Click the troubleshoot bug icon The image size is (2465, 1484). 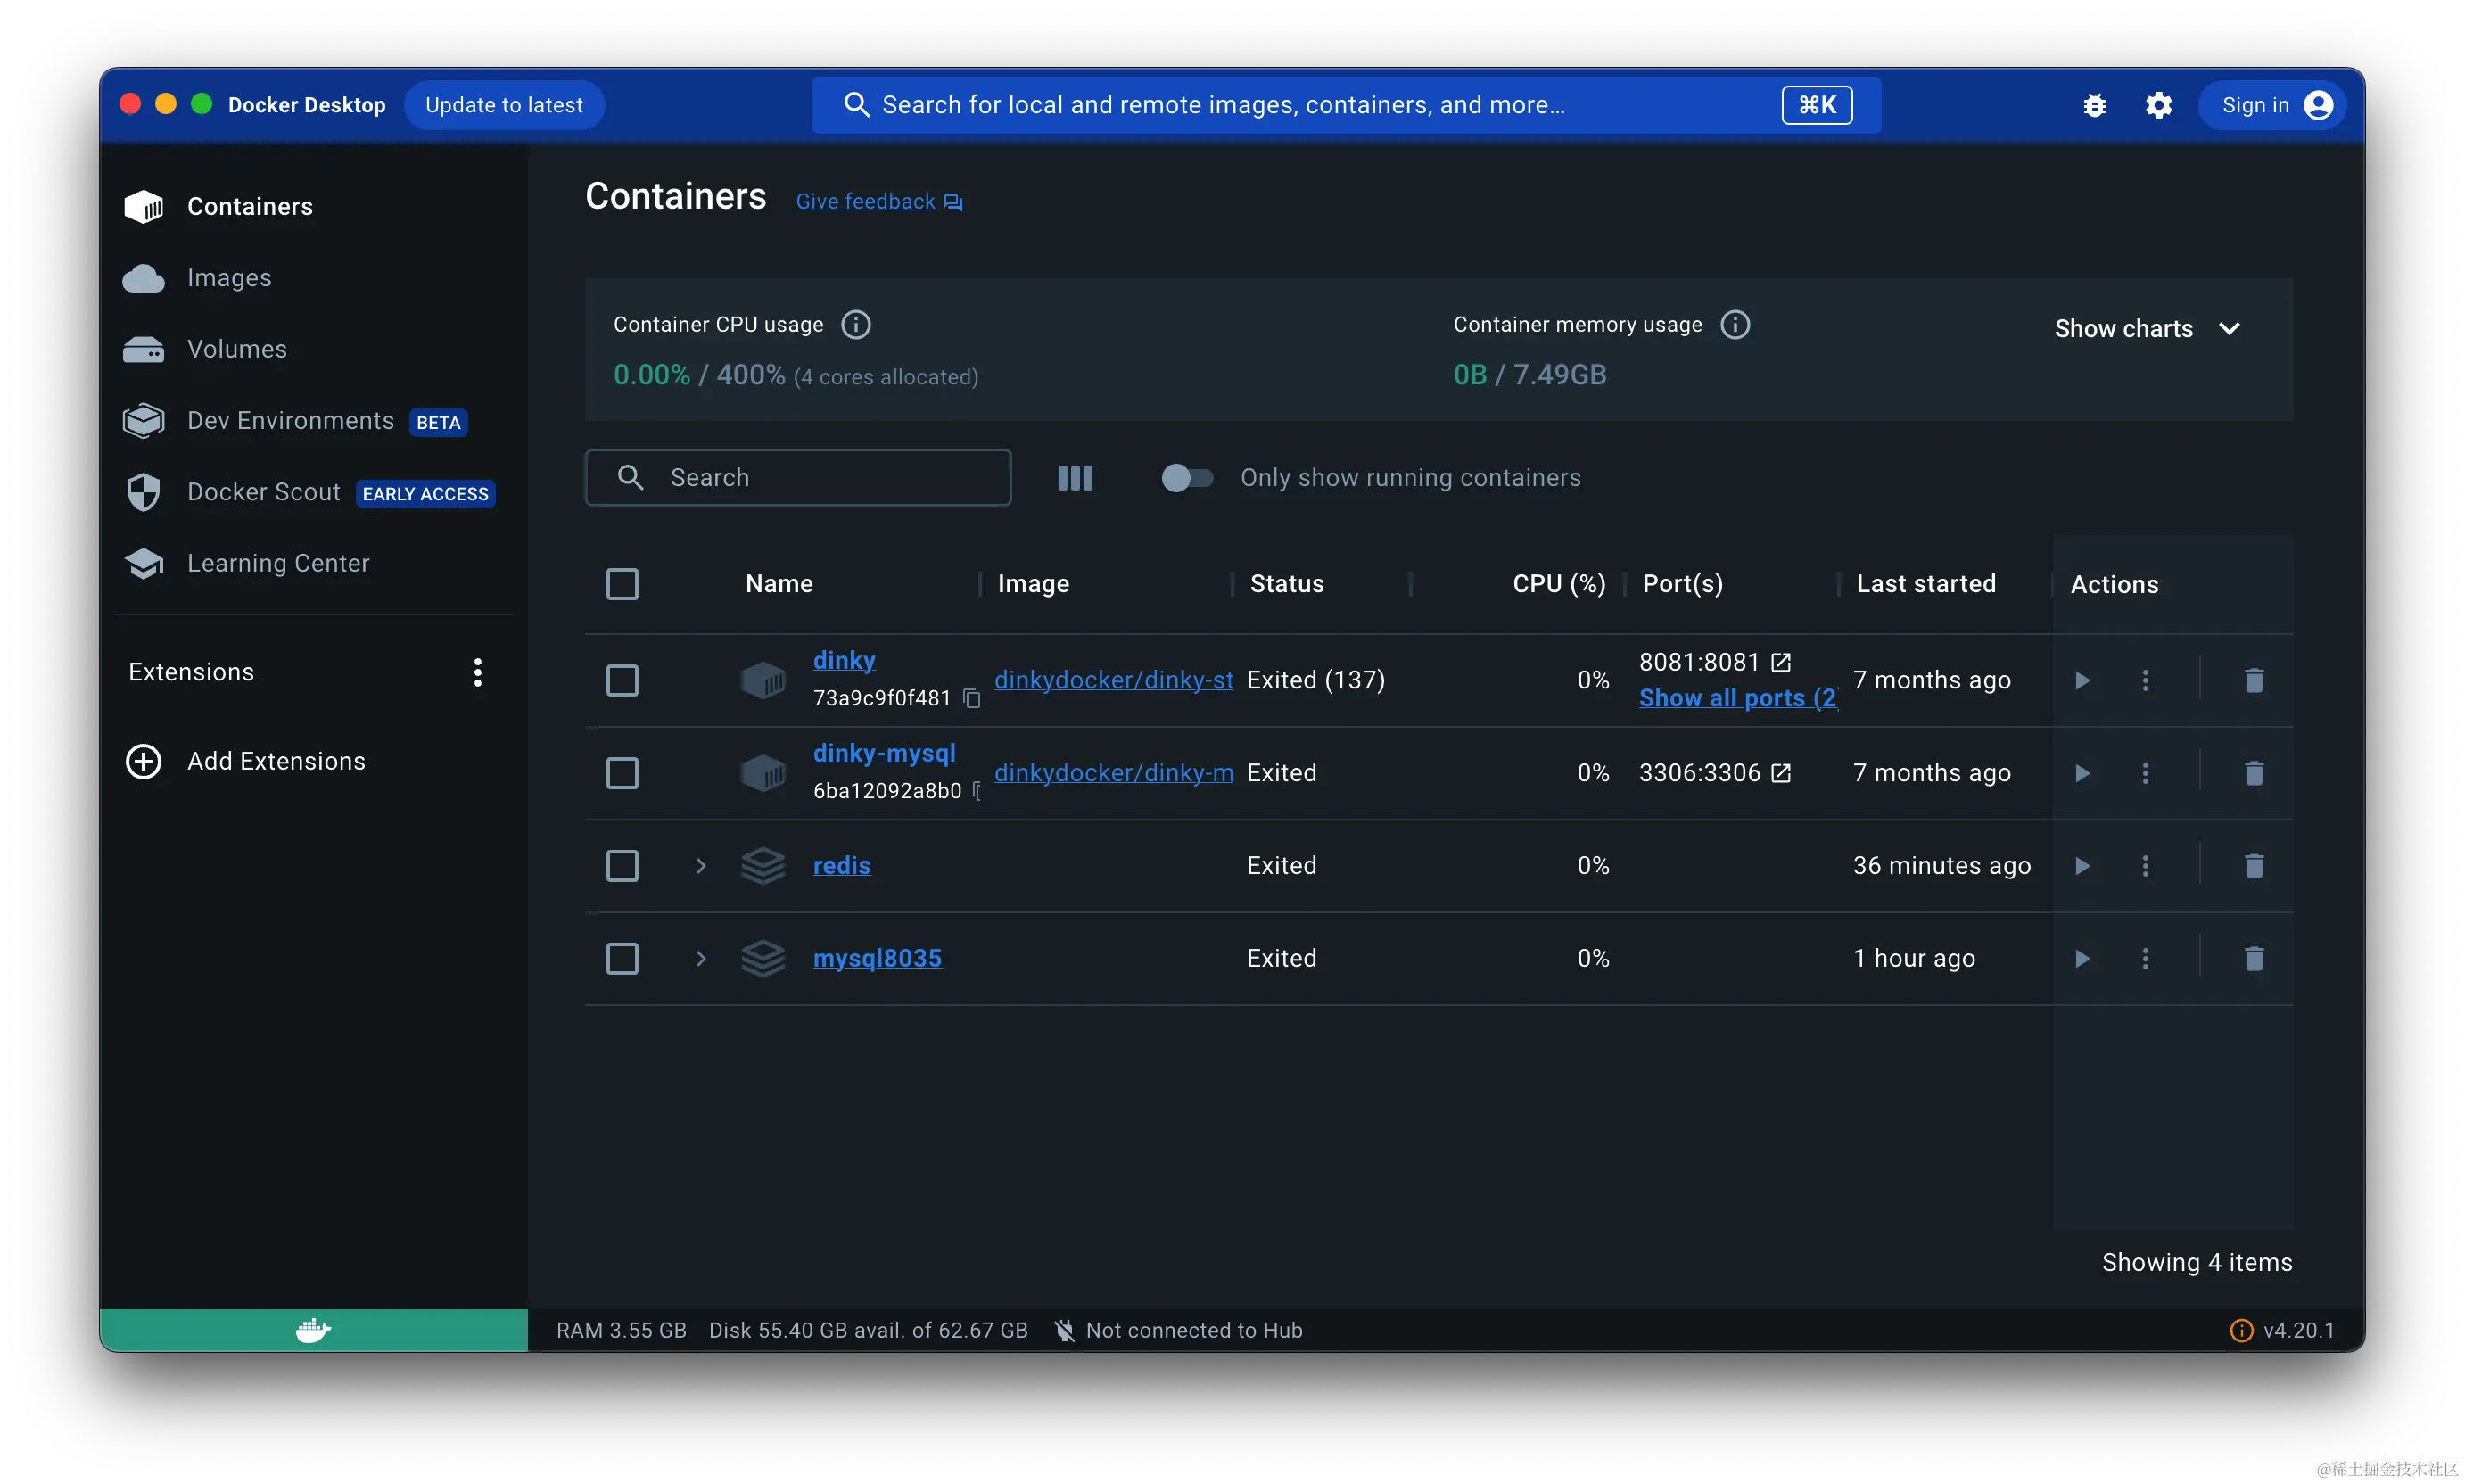pyautogui.click(x=2094, y=105)
